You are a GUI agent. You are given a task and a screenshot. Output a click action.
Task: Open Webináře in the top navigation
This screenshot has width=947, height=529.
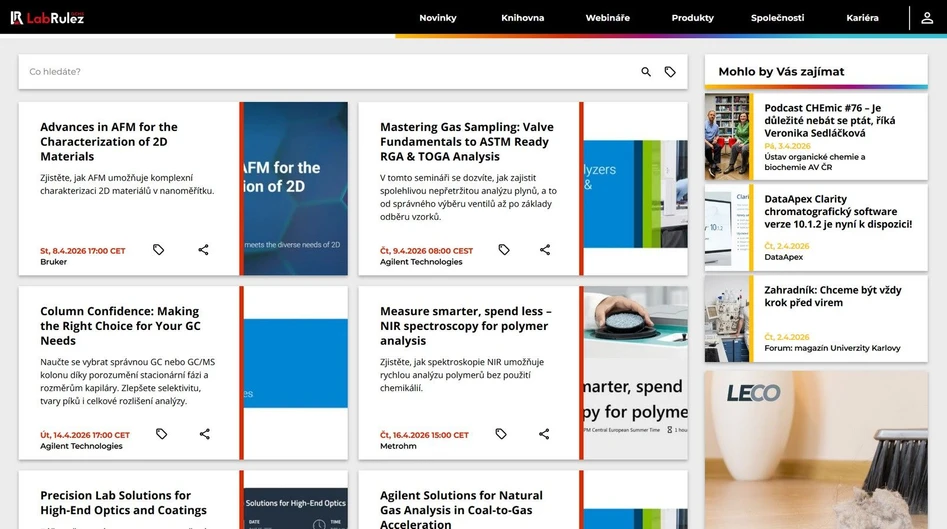607,18
